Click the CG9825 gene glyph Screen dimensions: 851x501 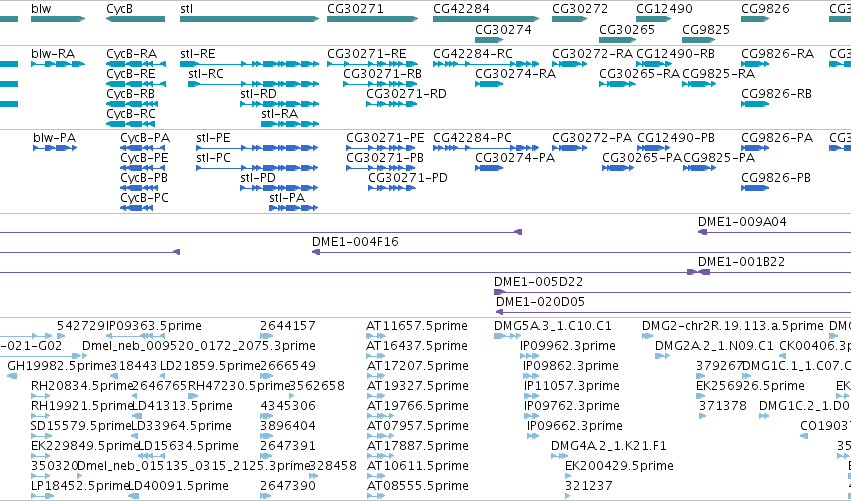699,40
